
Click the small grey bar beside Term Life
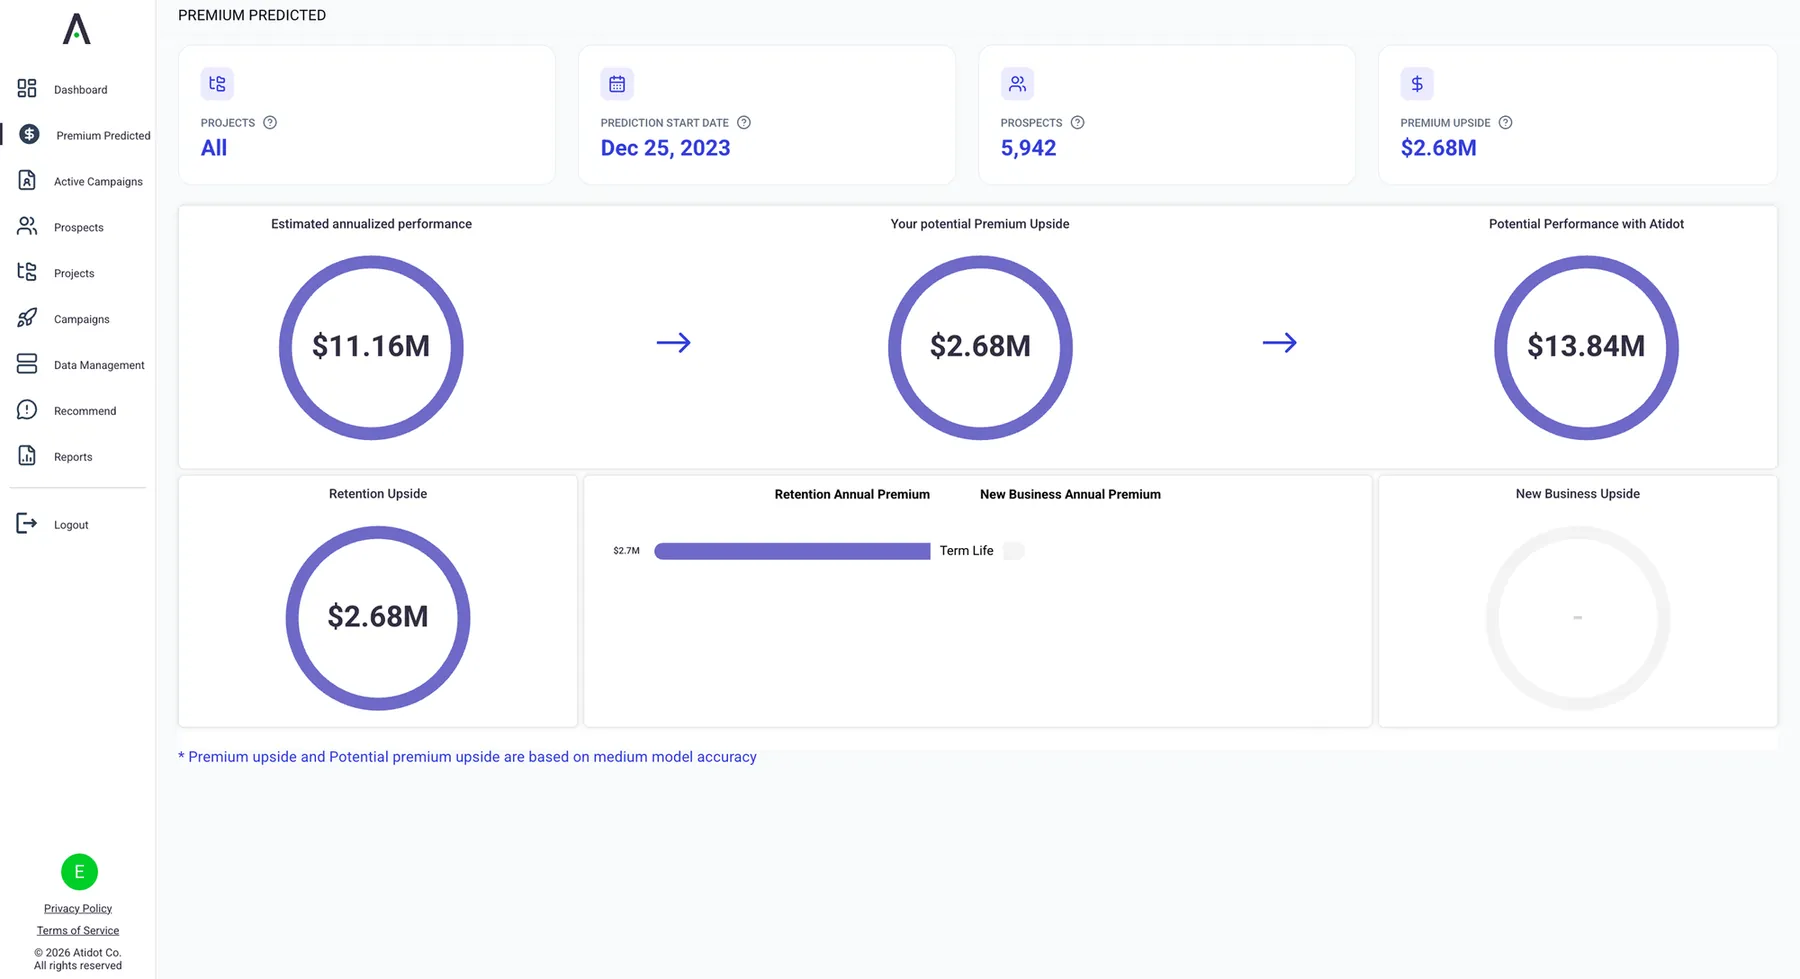pyautogui.click(x=1013, y=551)
